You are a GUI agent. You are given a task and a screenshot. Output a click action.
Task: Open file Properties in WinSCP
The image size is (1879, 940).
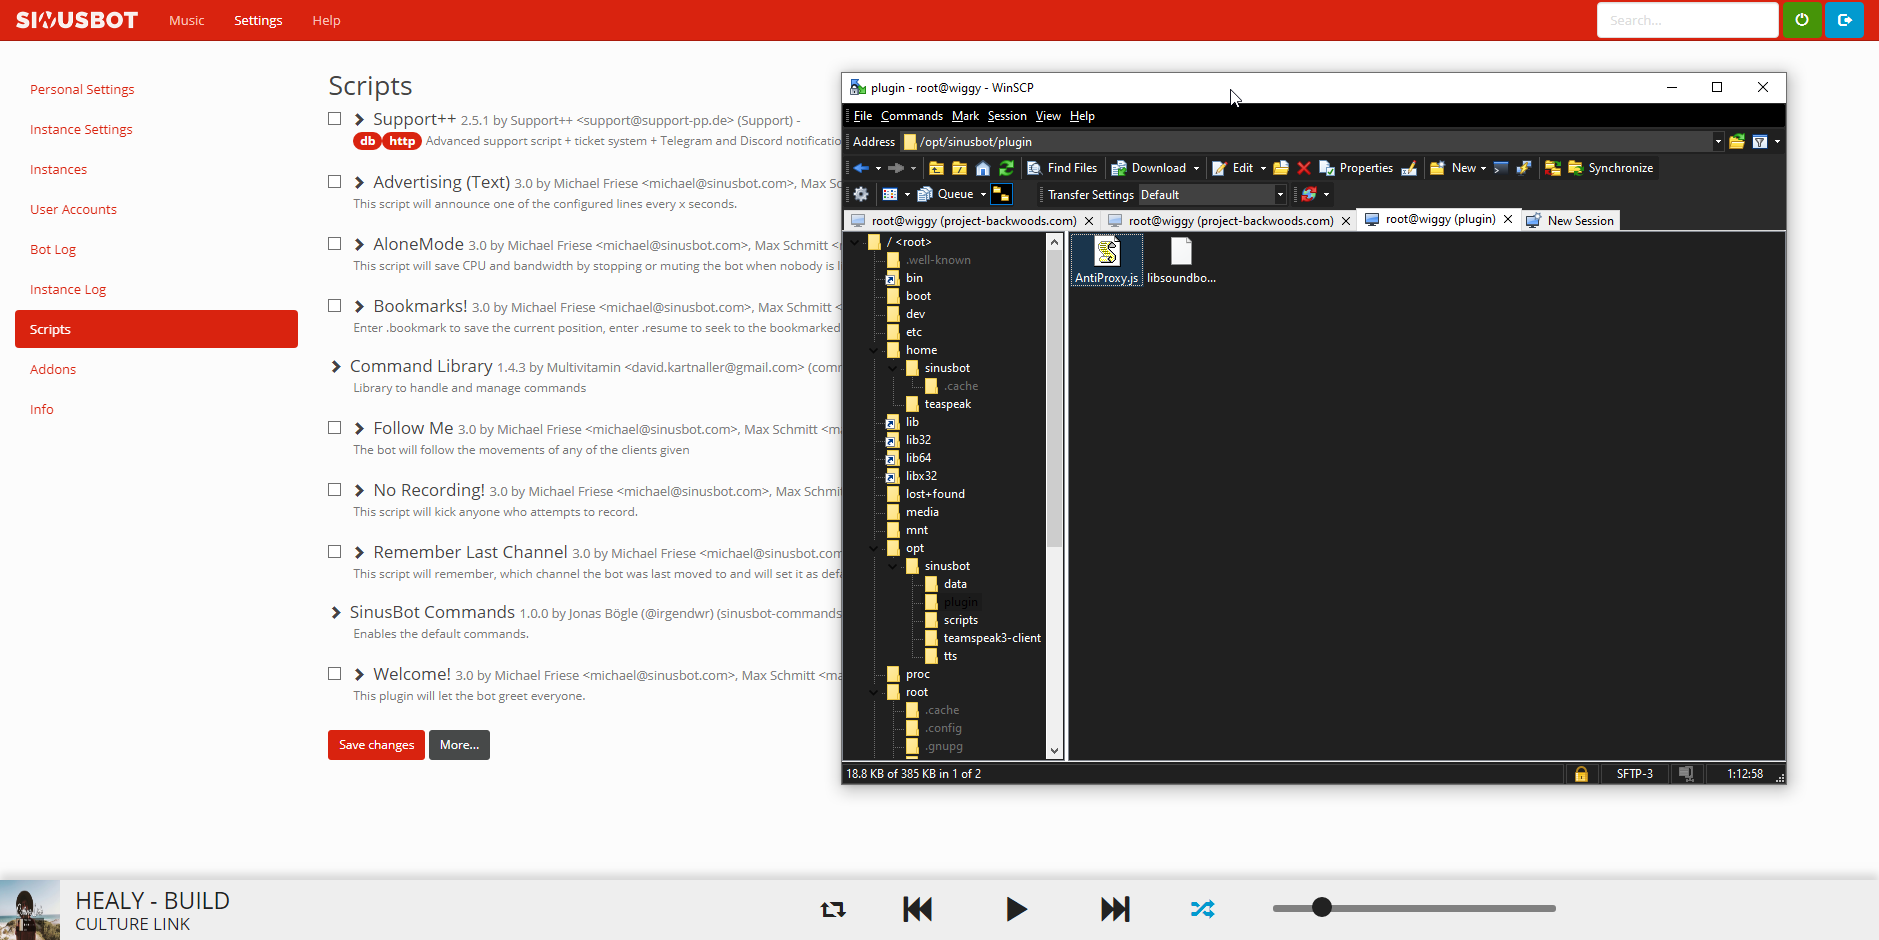(x=1356, y=168)
